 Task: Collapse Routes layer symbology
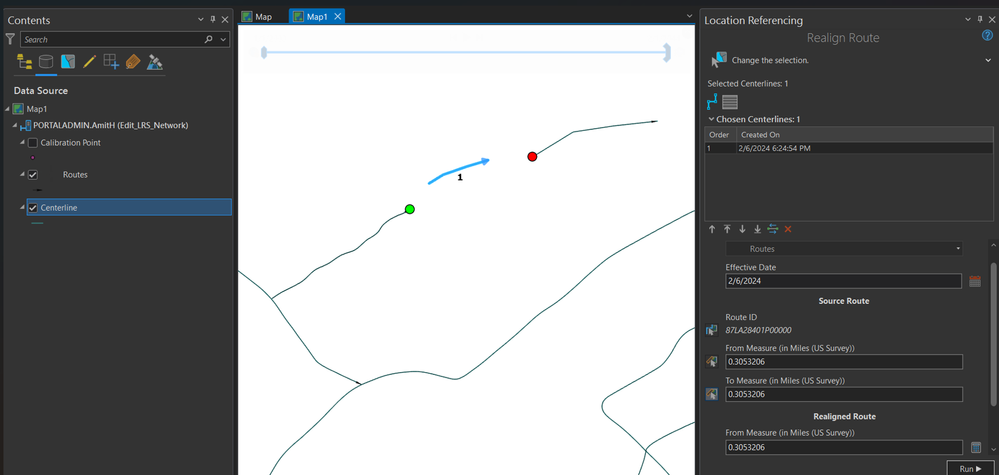point(22,174)
